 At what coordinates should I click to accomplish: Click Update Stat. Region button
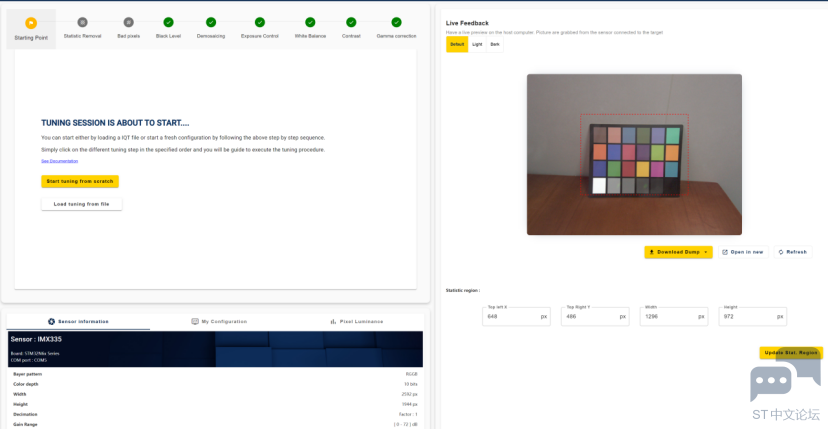[x=791, y=353]
